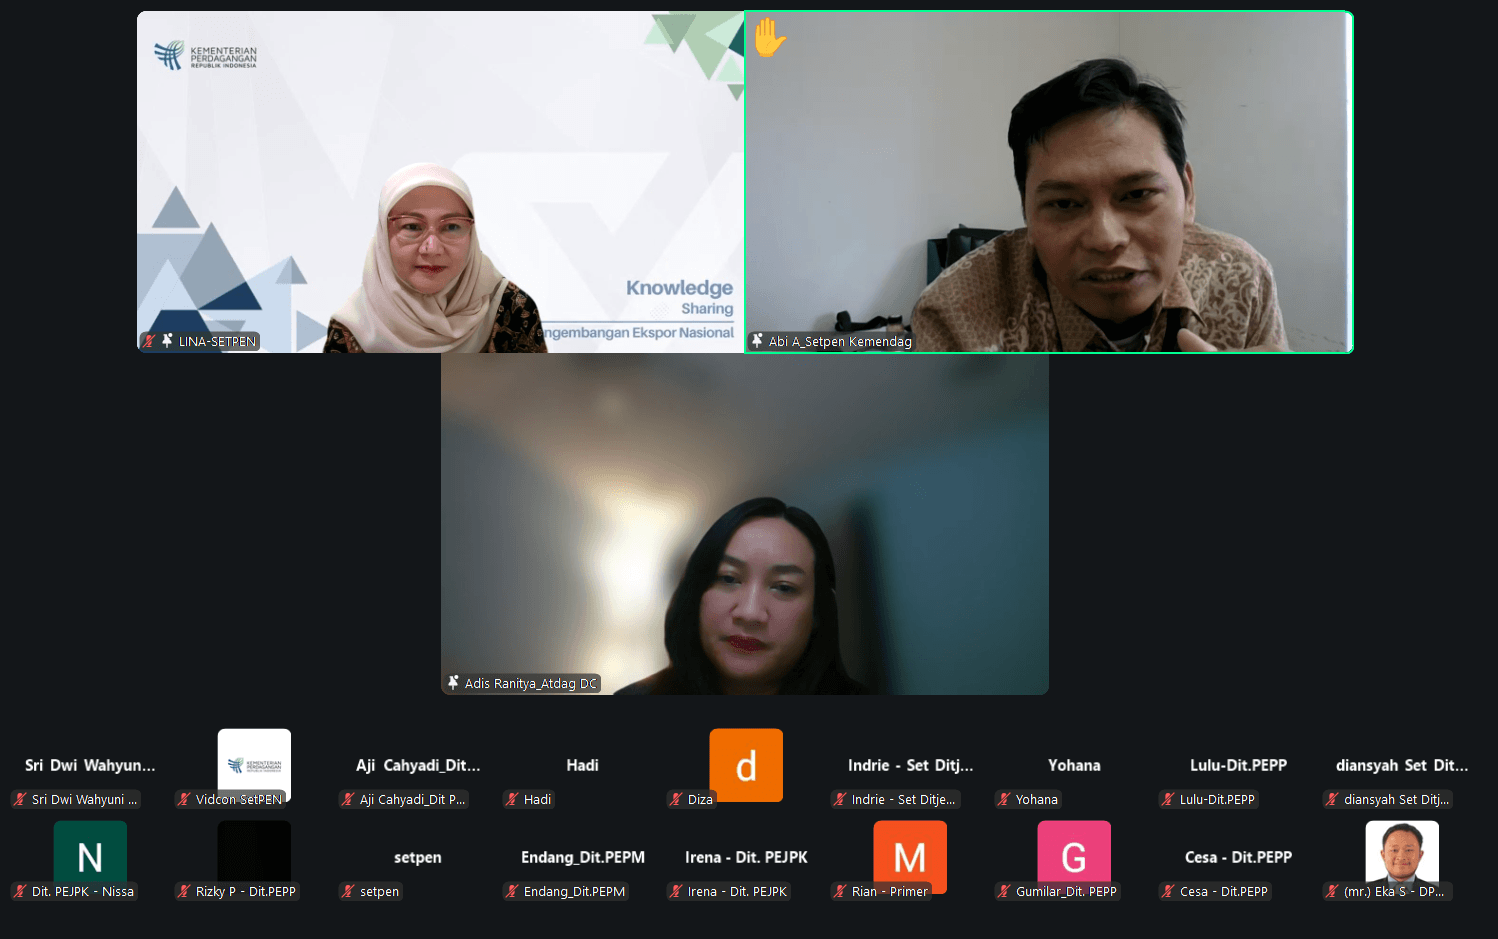Viewport: 1498px width, 939px height.
Task: Click the muted microphone icon on LINA-SETPEN tile
Action: tap(150, 341)
